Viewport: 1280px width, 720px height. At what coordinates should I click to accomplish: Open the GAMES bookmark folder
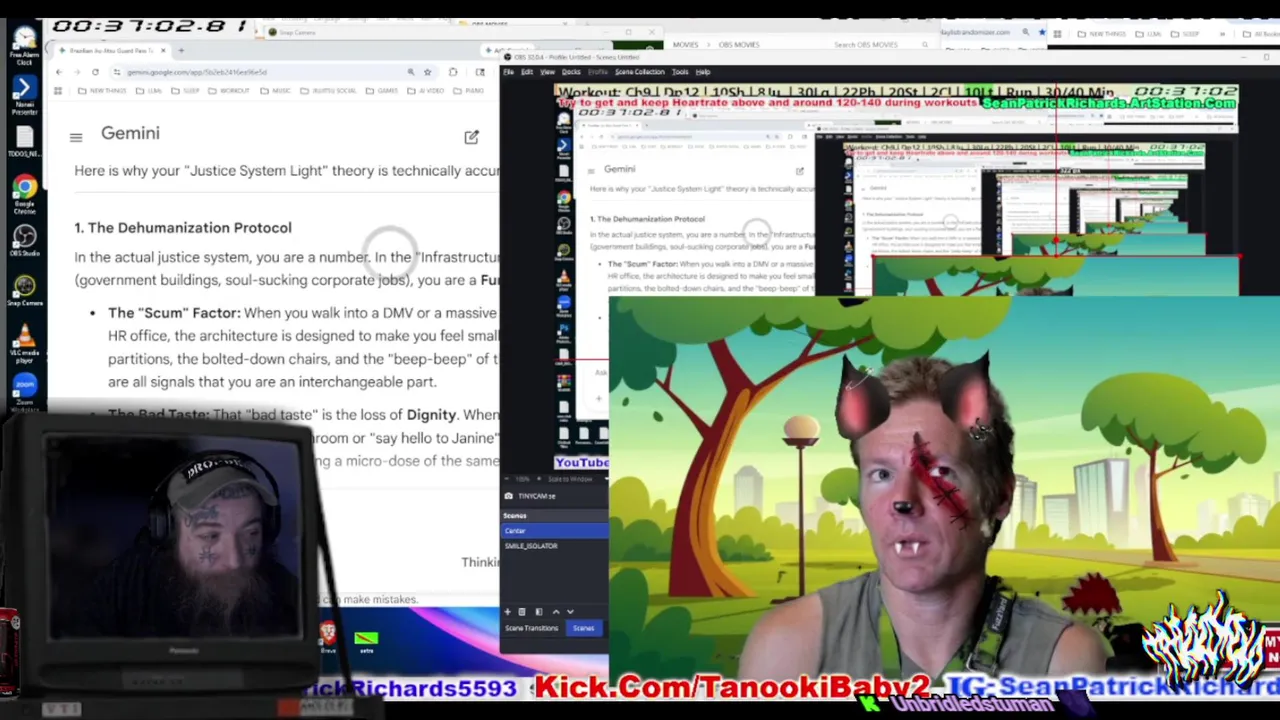coord(381,90)
